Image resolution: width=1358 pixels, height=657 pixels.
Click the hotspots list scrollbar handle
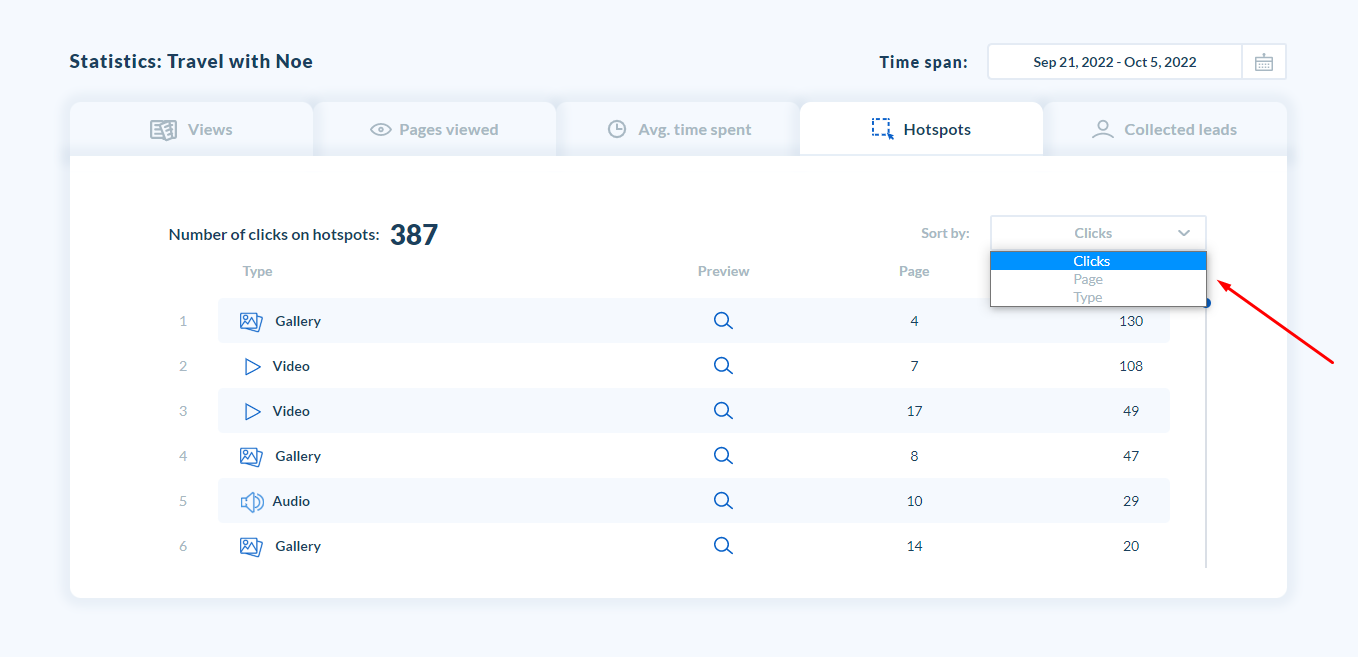tap(1206, 303)
